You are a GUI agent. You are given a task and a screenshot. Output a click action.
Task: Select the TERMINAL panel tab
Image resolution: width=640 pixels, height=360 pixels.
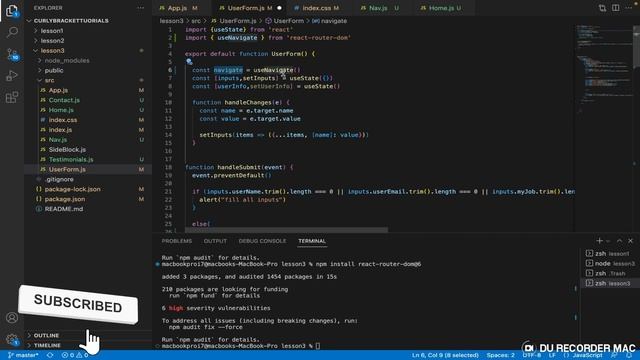[312, 241]
